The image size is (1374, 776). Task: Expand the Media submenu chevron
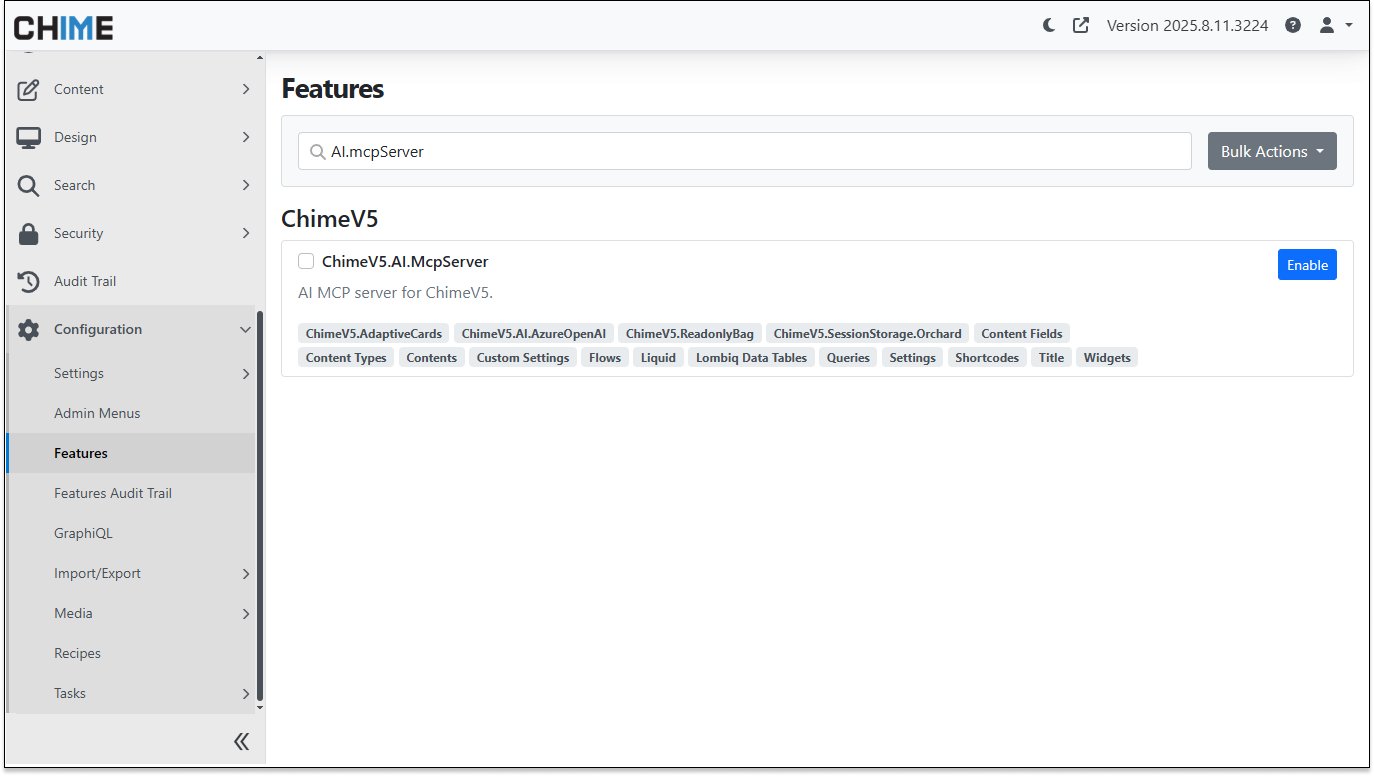coord(246,613)
